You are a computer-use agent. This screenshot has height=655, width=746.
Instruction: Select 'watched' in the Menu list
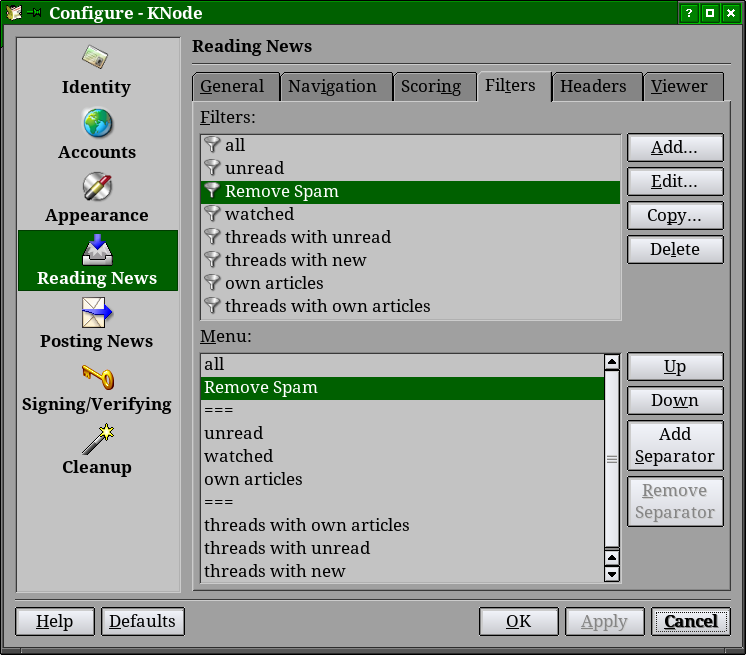(402, 456)
